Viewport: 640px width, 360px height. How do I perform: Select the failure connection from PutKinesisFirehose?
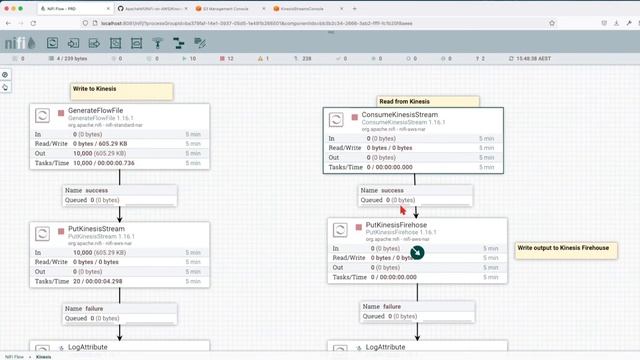pos(418,311)
